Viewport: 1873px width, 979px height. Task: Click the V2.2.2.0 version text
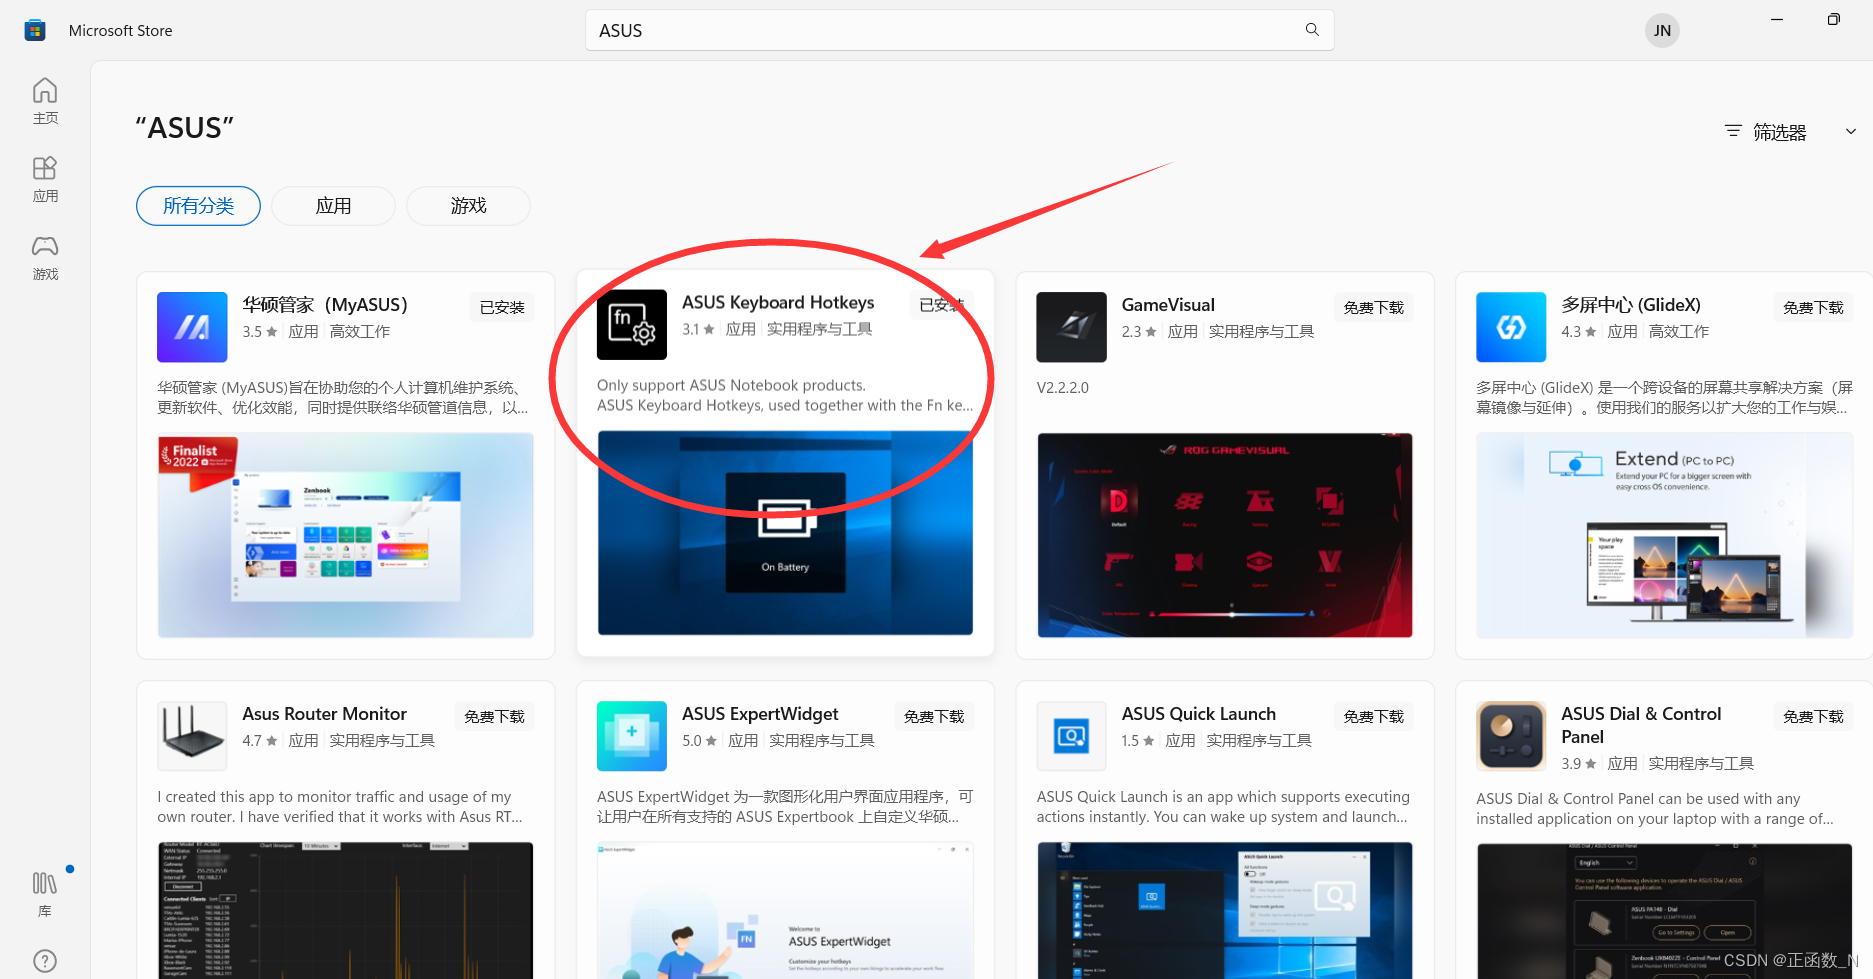point(1062,388)
